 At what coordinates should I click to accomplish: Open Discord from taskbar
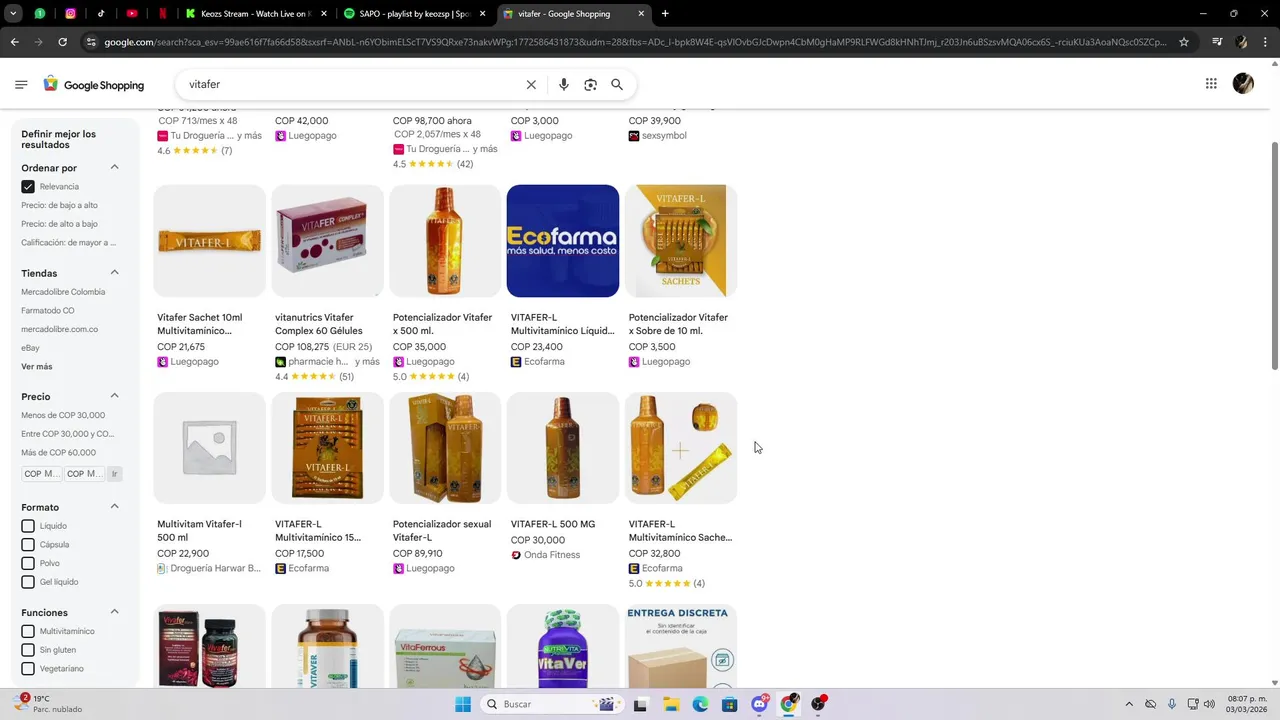760,704
